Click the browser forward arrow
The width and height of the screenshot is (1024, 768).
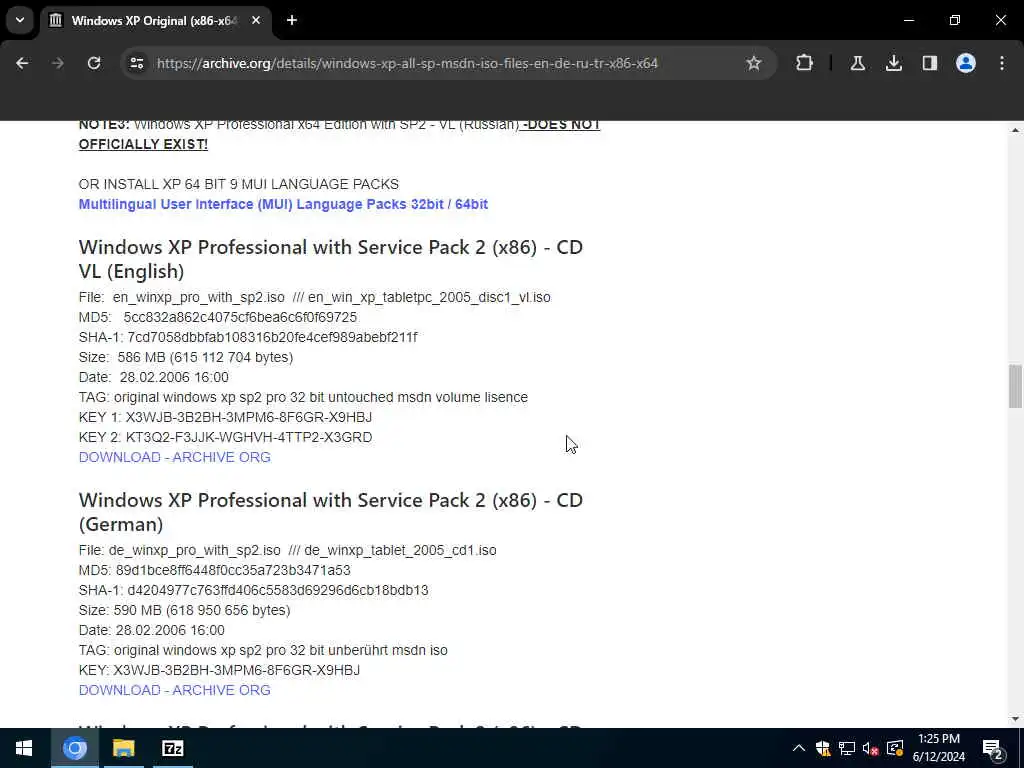pyautogui.click(x=57, y=63)
